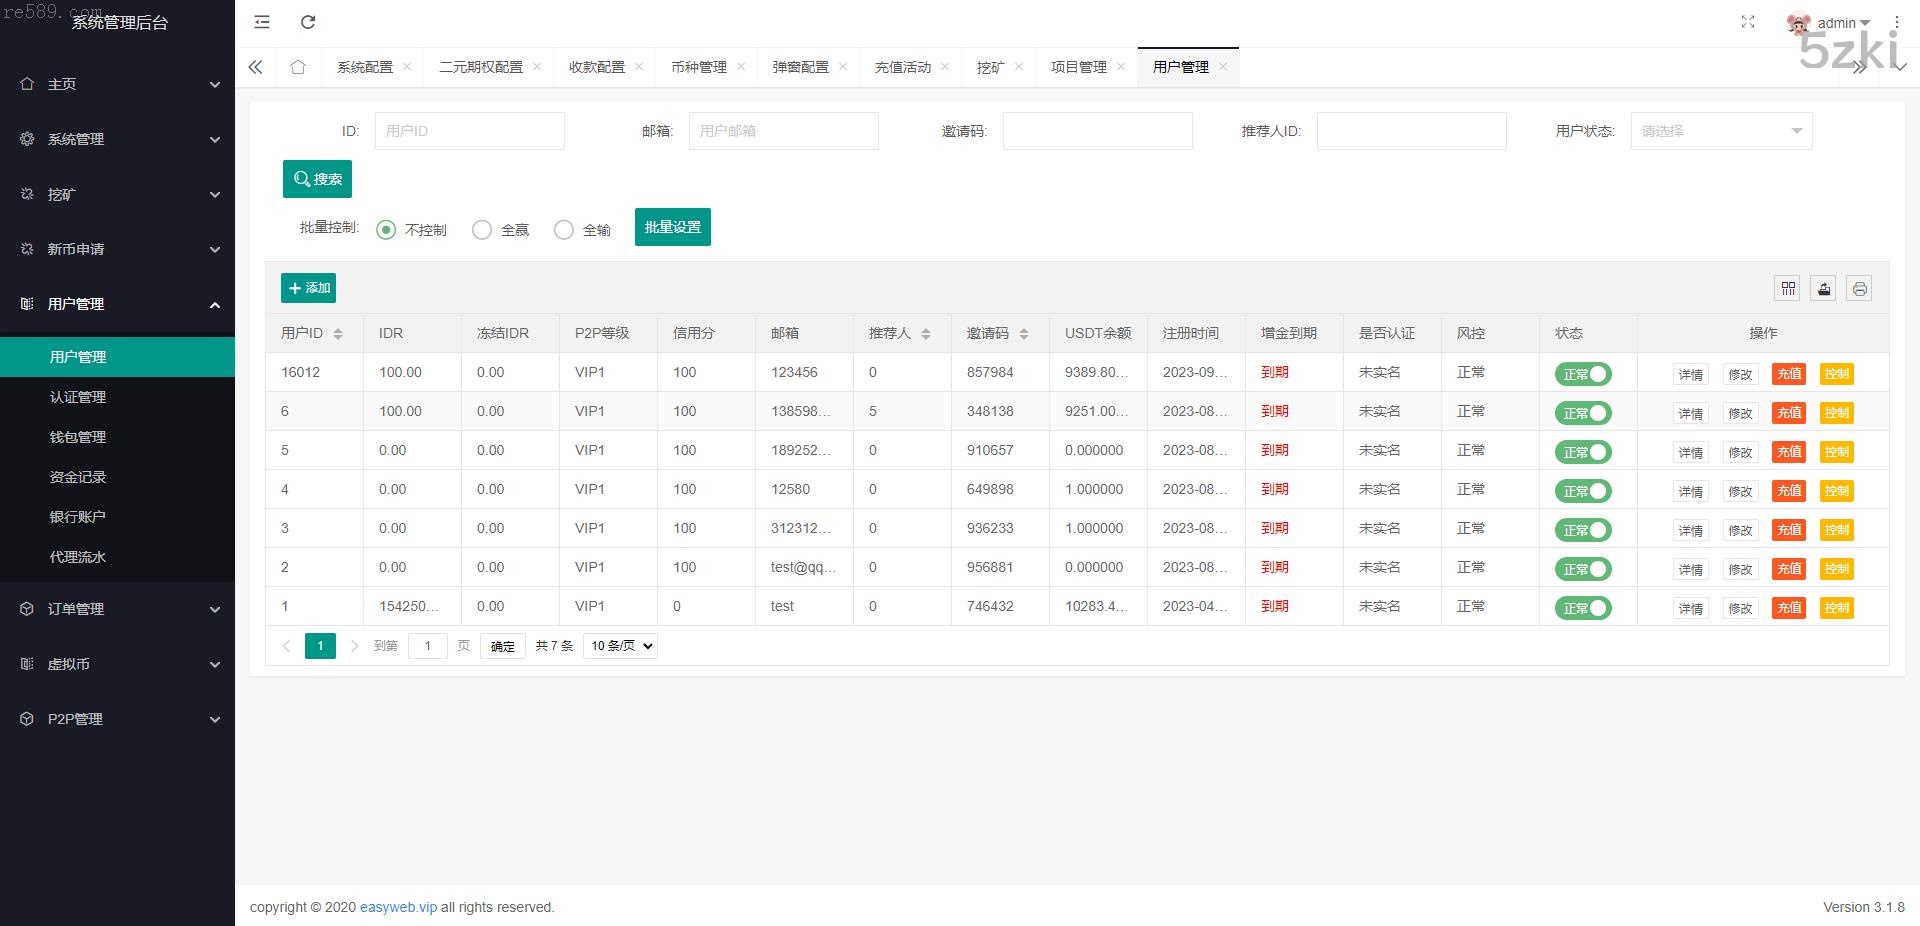This screenshot has width=1920, height=926.
Task: Click the fullscreen toggle icon
Action: point(1747,22)
